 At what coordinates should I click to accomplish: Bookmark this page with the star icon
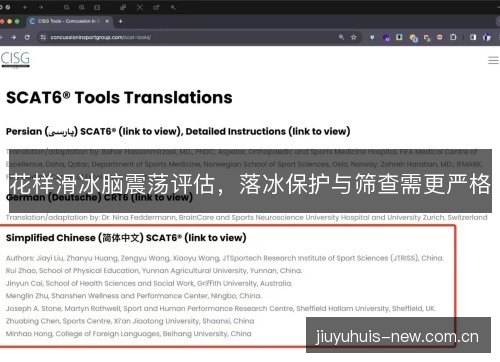click(353, 37)
